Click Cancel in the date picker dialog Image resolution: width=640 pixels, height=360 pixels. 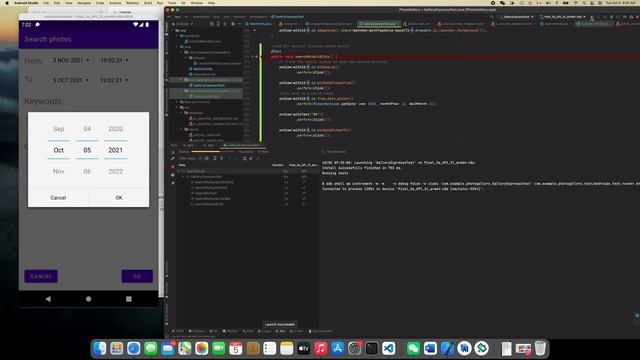pyautogui.click(x=58, y=198)
